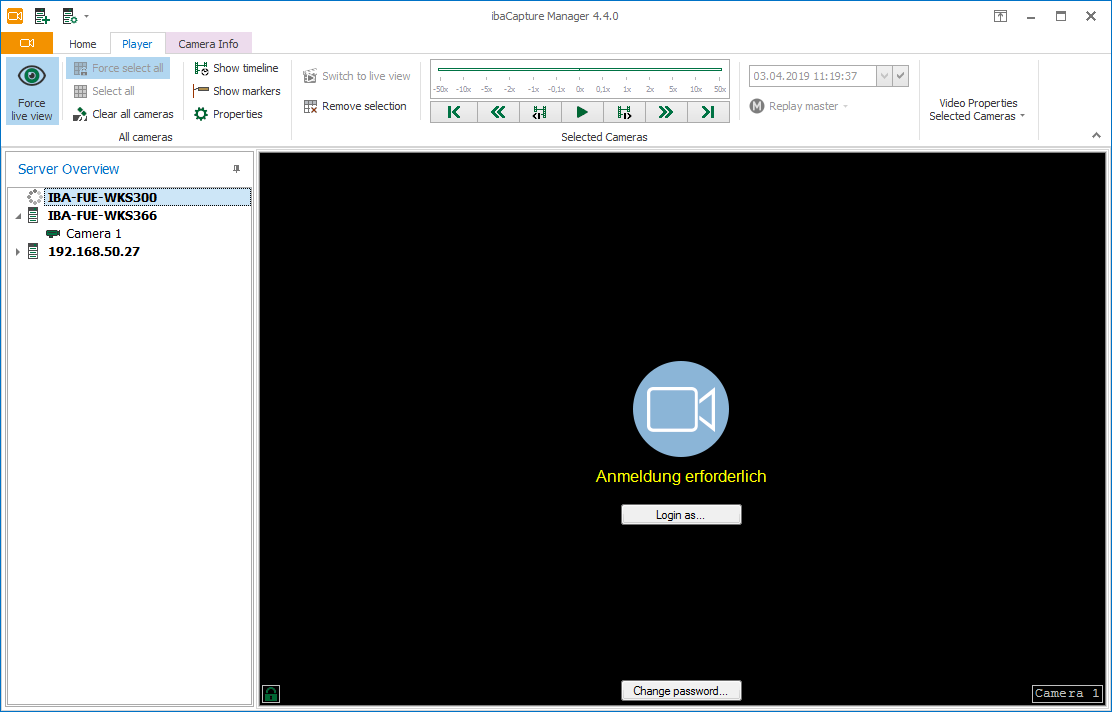Open Video Properties Selected Cameras dropdown

978,110
